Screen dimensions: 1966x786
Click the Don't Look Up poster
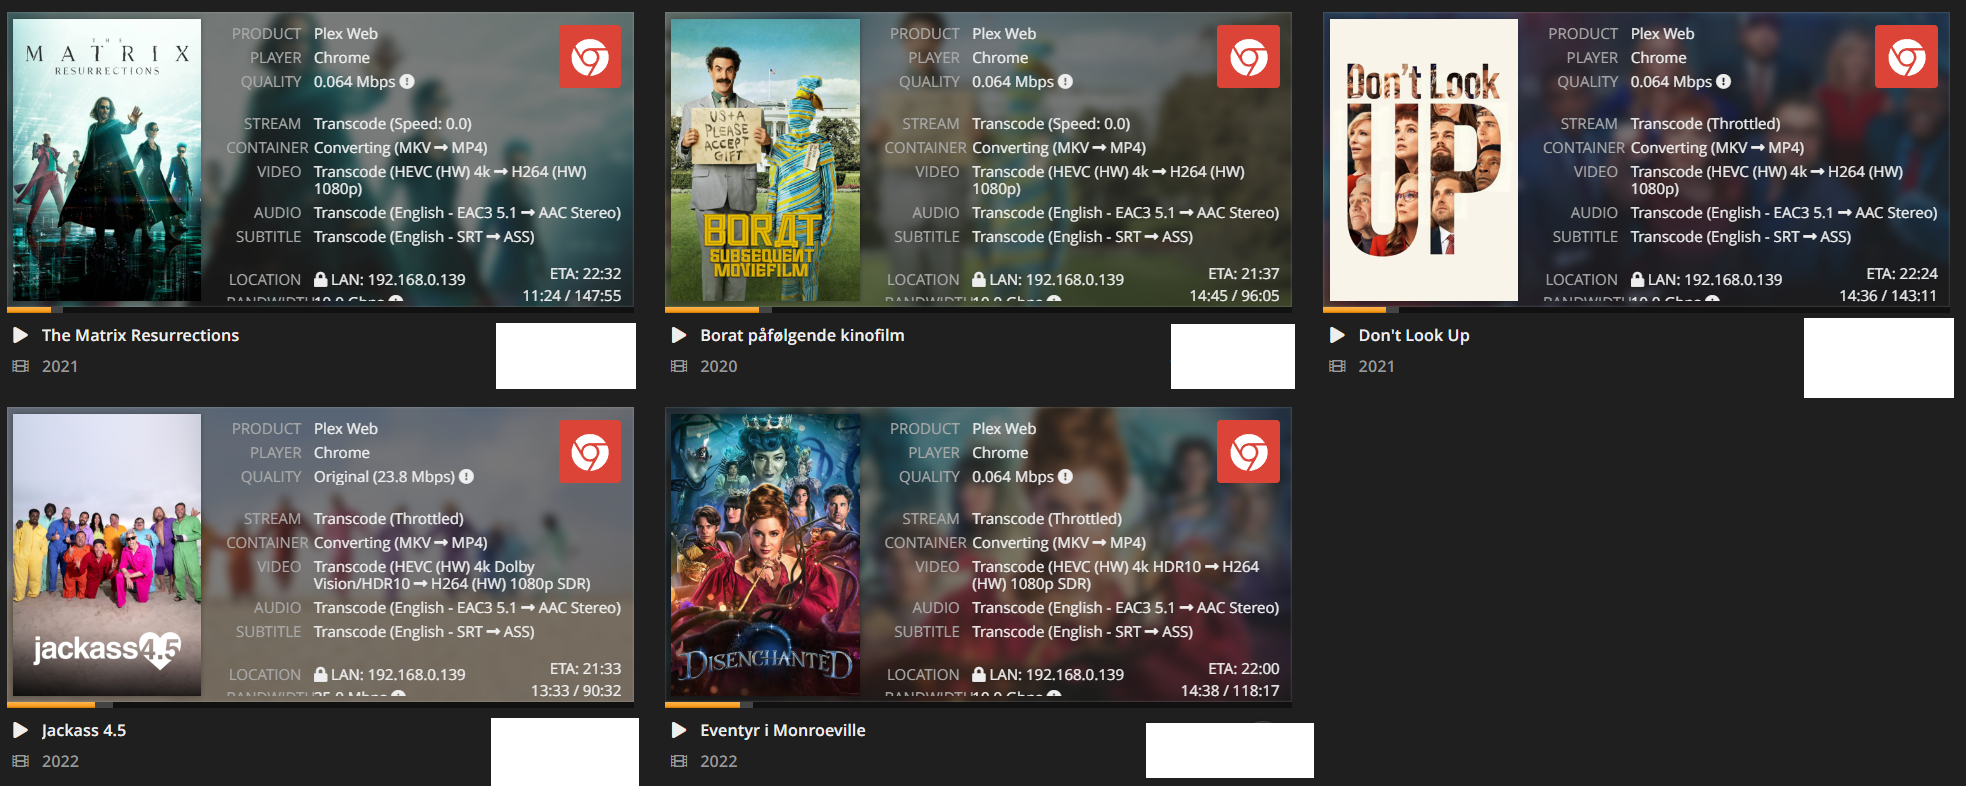tap(1423, 160)
